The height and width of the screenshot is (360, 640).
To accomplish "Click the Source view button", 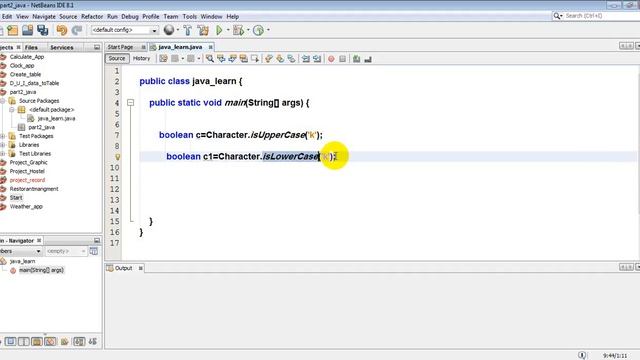I will coord(117,59).
